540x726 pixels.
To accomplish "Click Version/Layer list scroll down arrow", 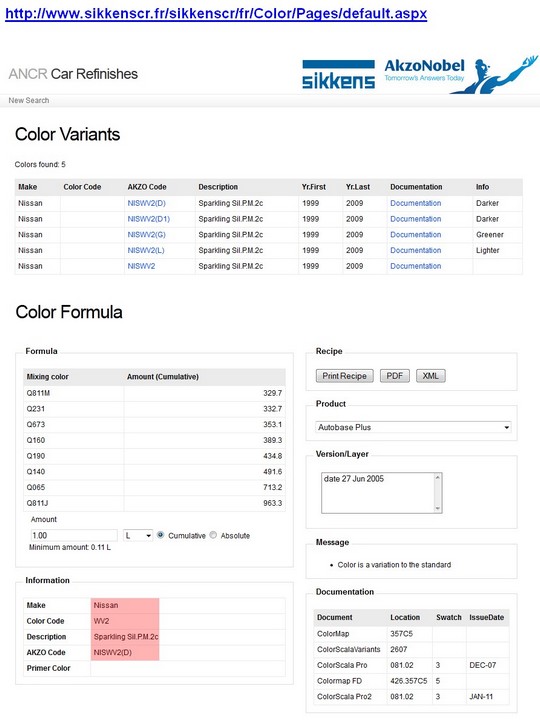I will coord(438,508).
